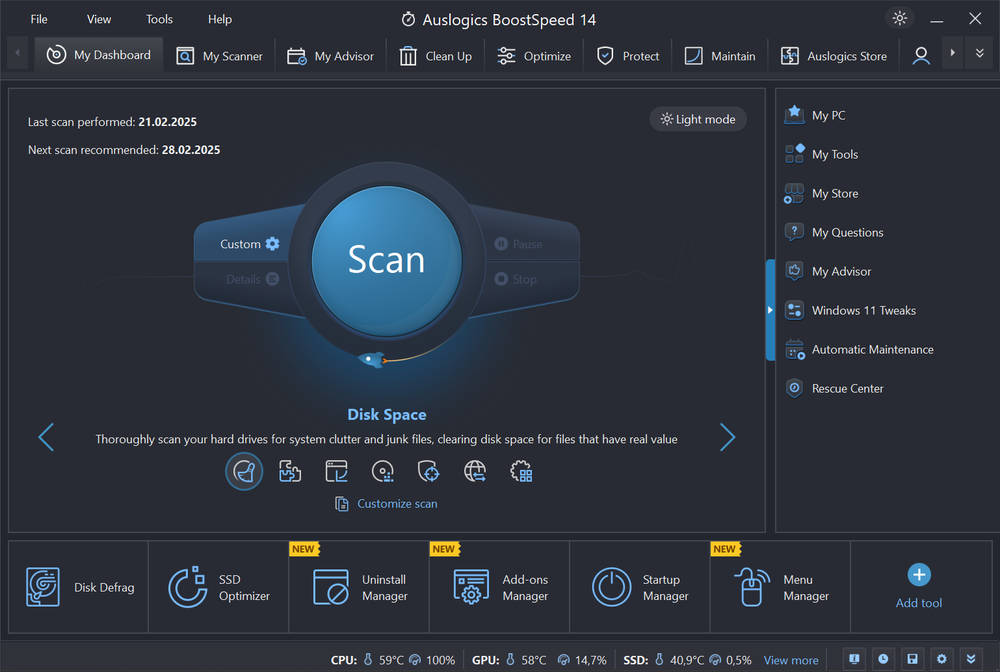Collapse the status bar with the bottom double chevron
Screen dimensions: 1000x672
point(971,659)
